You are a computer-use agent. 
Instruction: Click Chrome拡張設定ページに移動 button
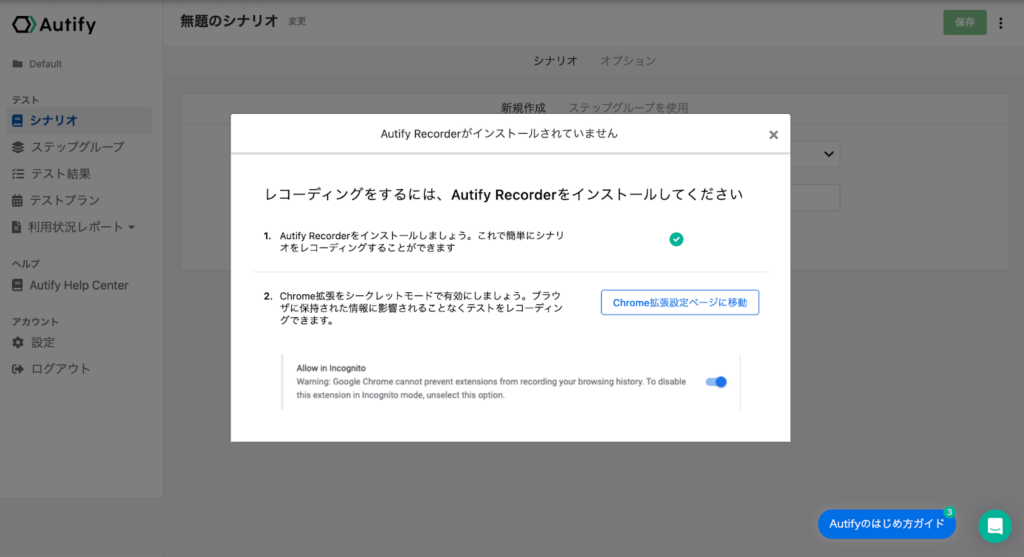(680, 302)
